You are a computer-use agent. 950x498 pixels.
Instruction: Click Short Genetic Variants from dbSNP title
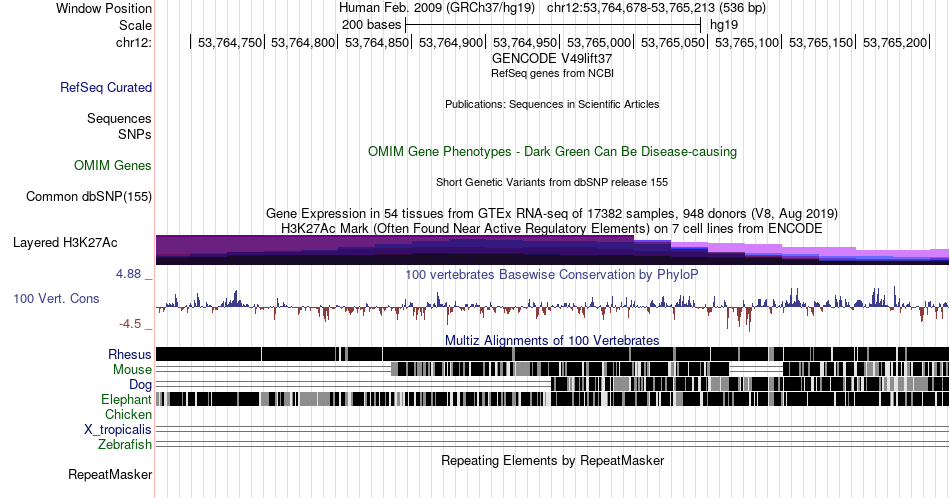tap(552, 182)
